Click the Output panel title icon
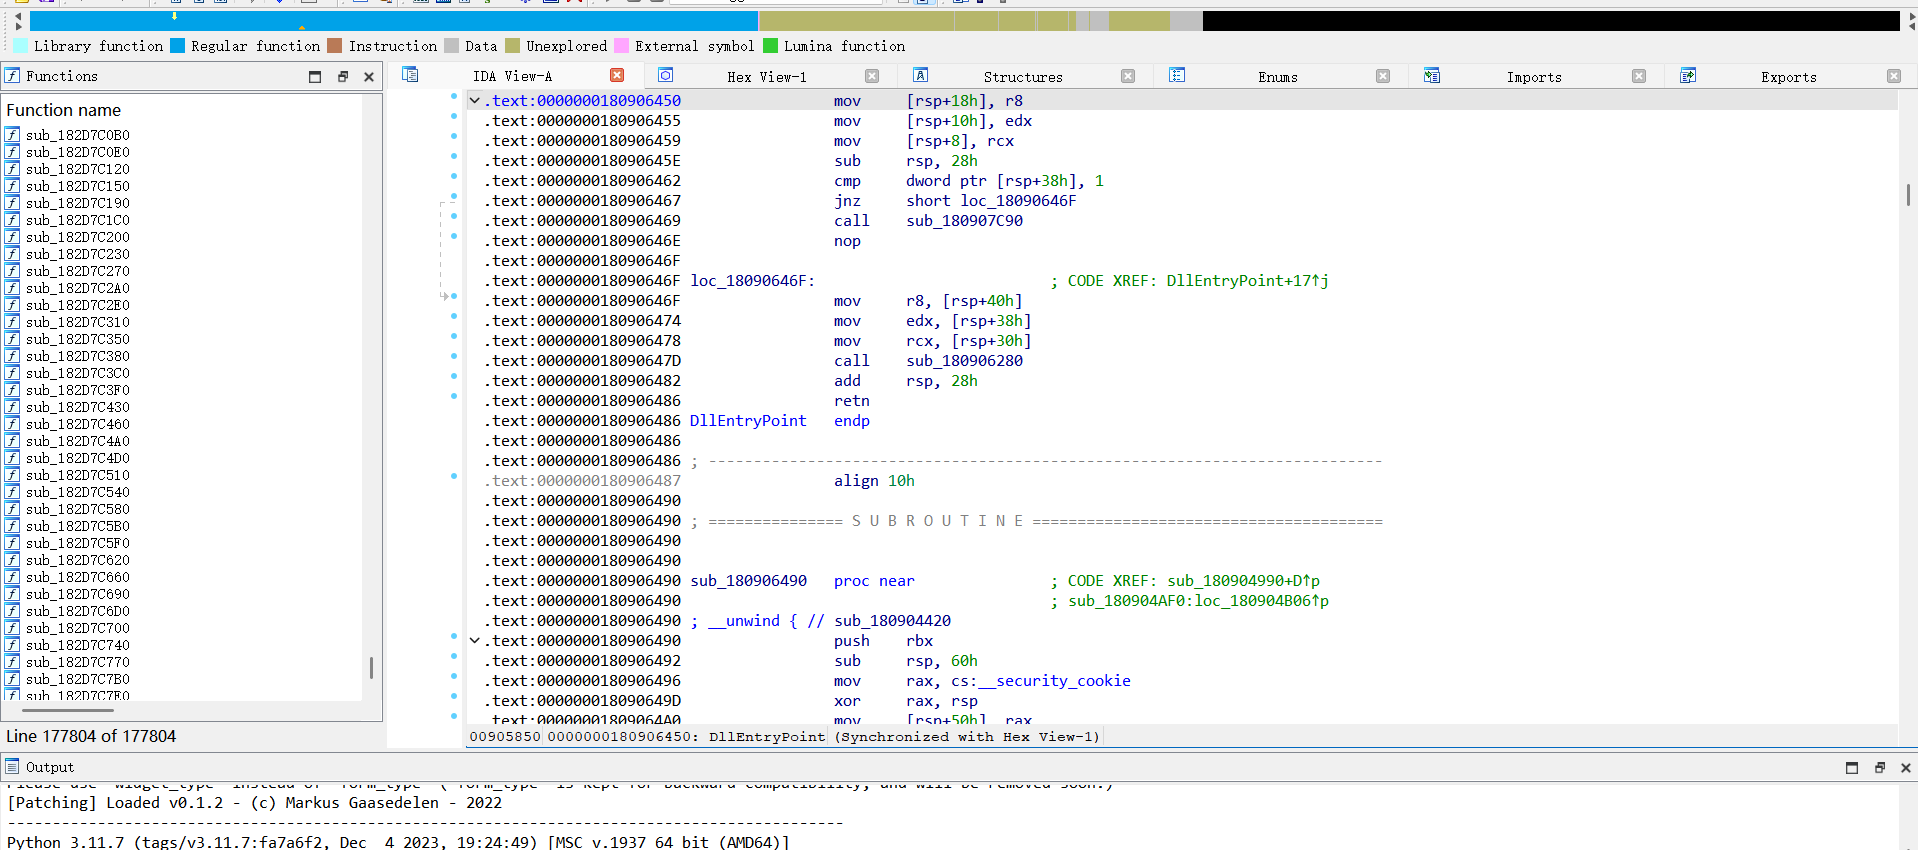 pyautogui.click(x=12, y=766)
